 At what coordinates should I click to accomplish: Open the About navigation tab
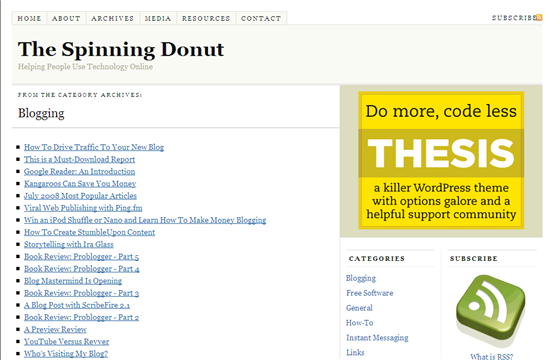pyautogui.click(x=66, y=18)
